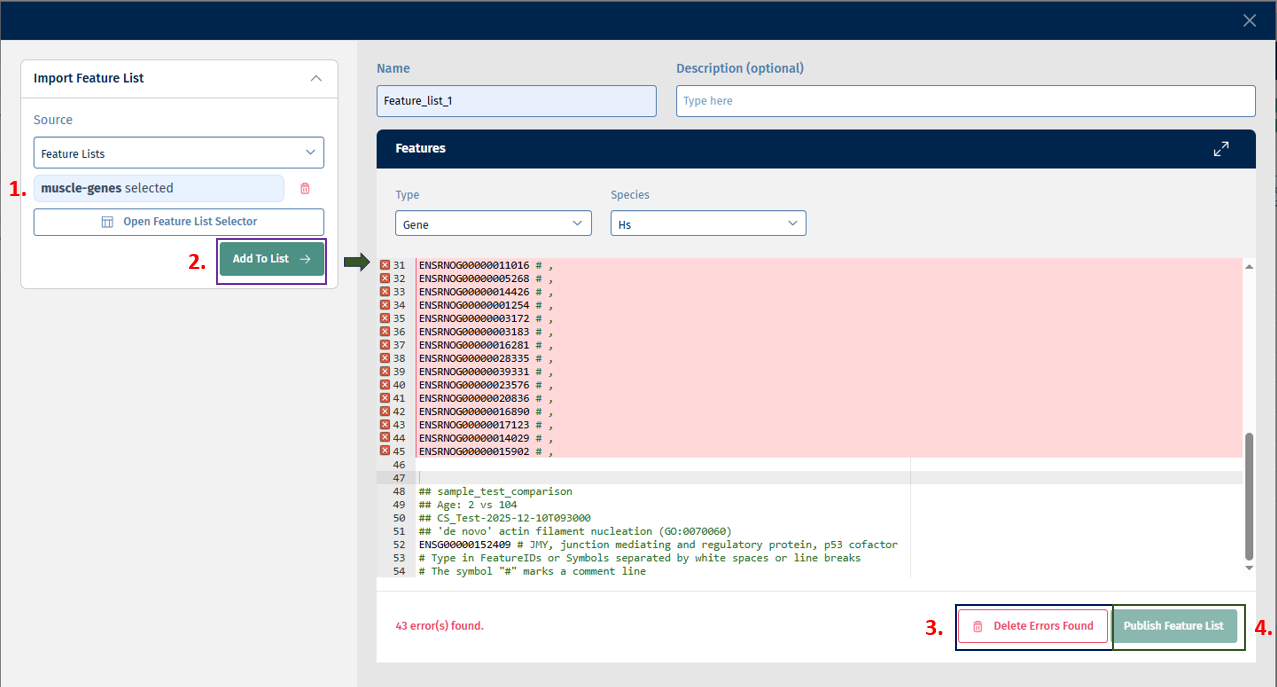The height and width of the screenshot is (687, 1277).
Task: Click Open Feature List Selector button
Action: click(179, 221)
